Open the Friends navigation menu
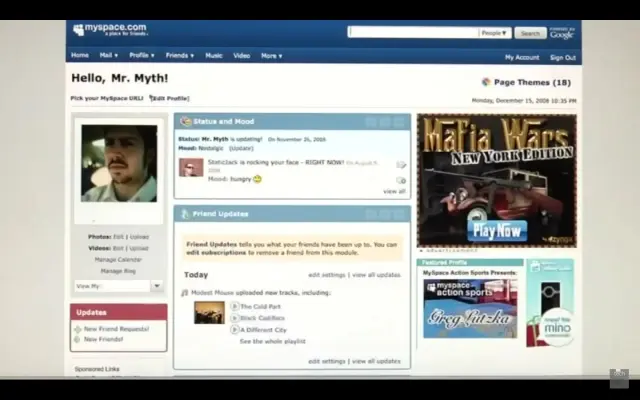Screen dimensions: 640x400 [180, 56]
